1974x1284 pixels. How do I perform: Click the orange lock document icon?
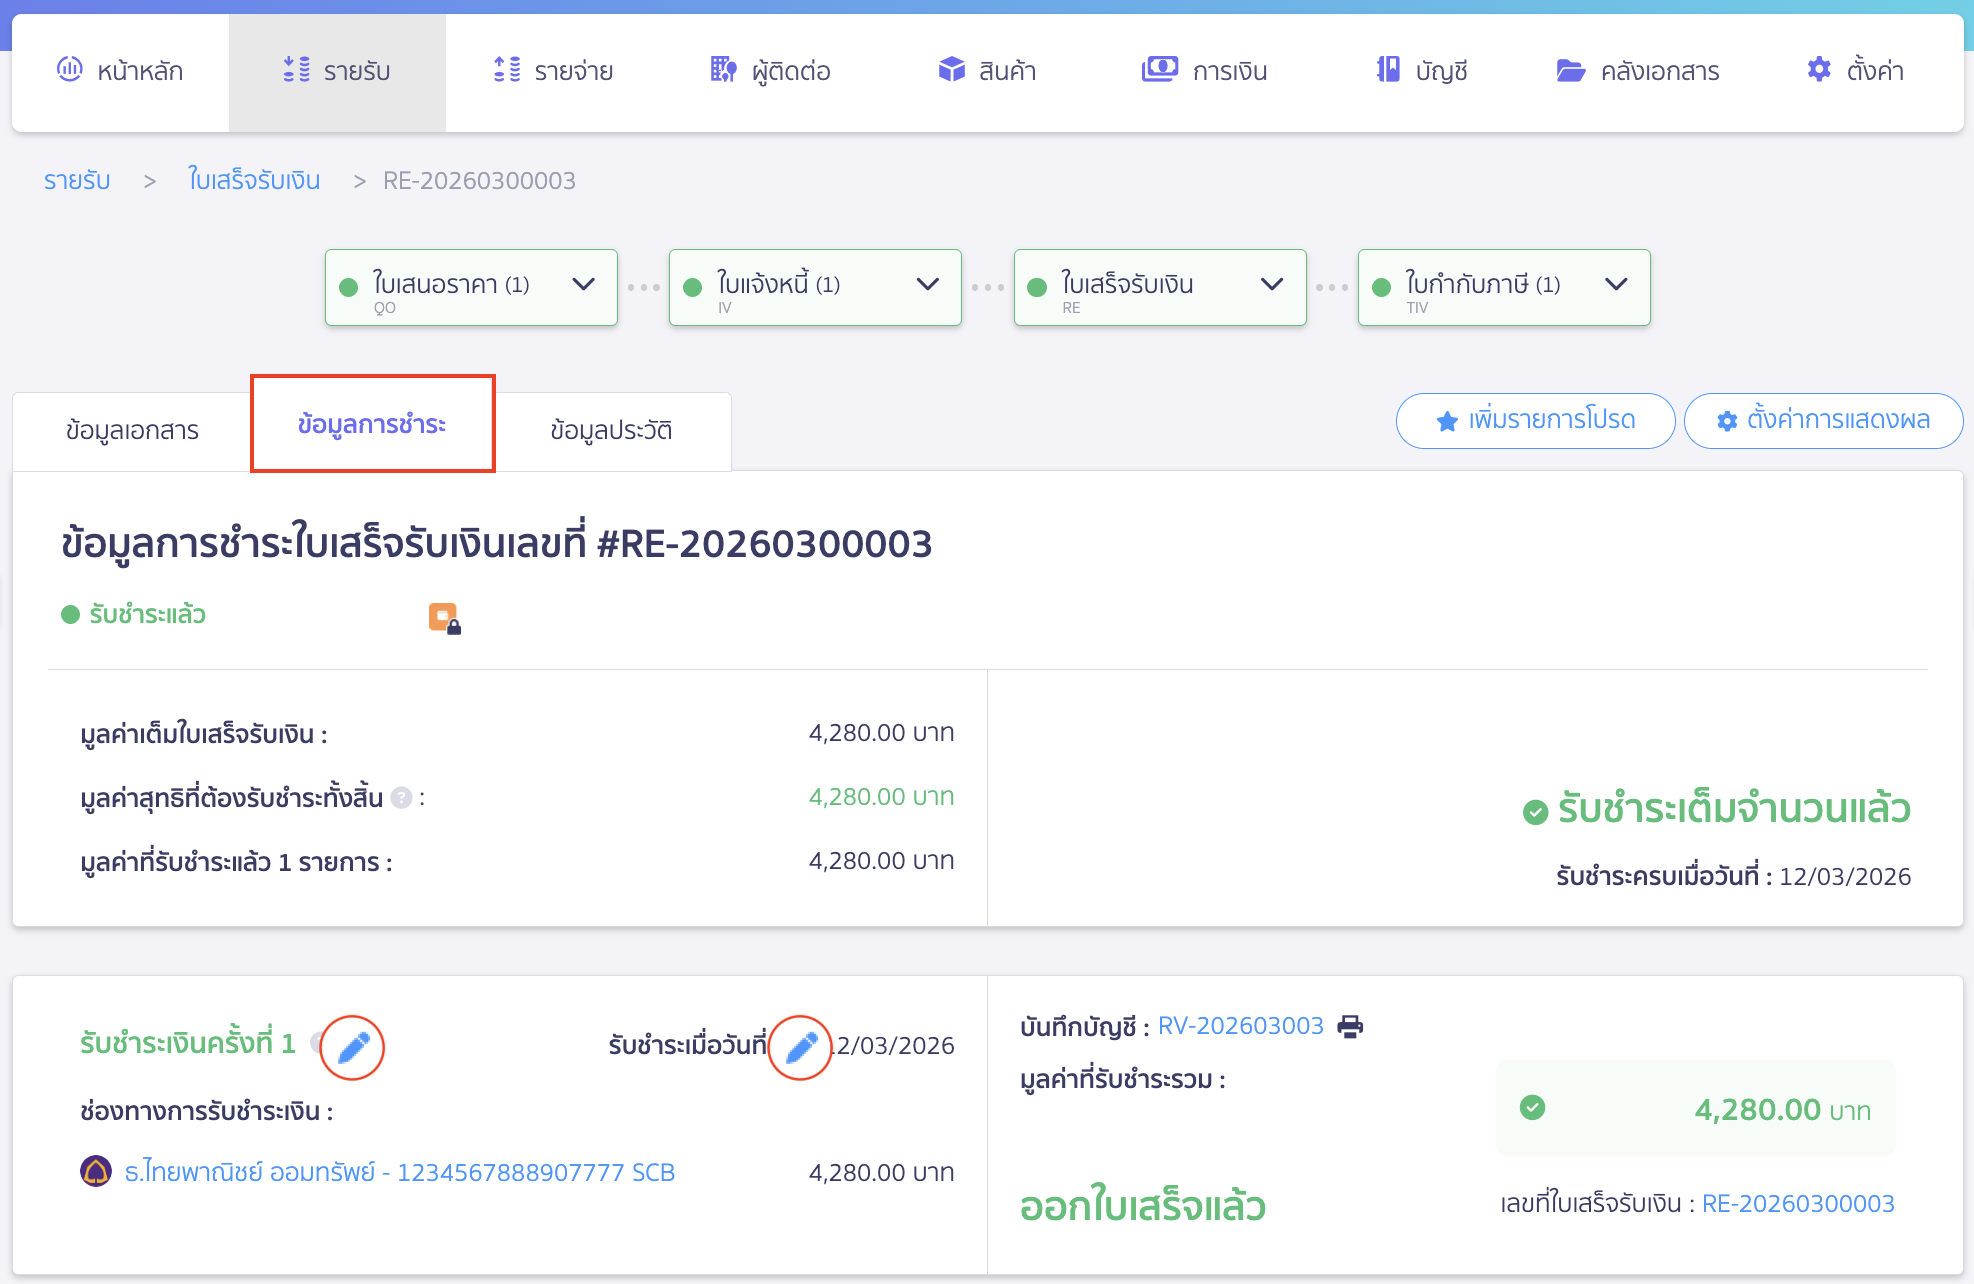[x=444, y=618]
